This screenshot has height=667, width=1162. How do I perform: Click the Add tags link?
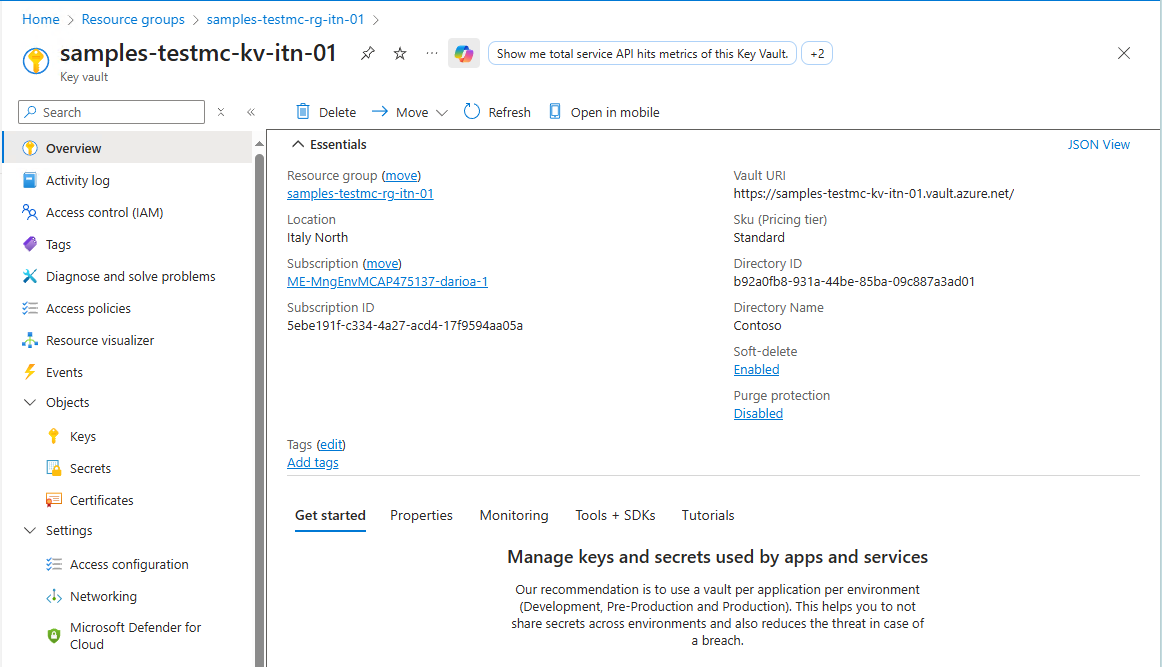pos(313,462)
